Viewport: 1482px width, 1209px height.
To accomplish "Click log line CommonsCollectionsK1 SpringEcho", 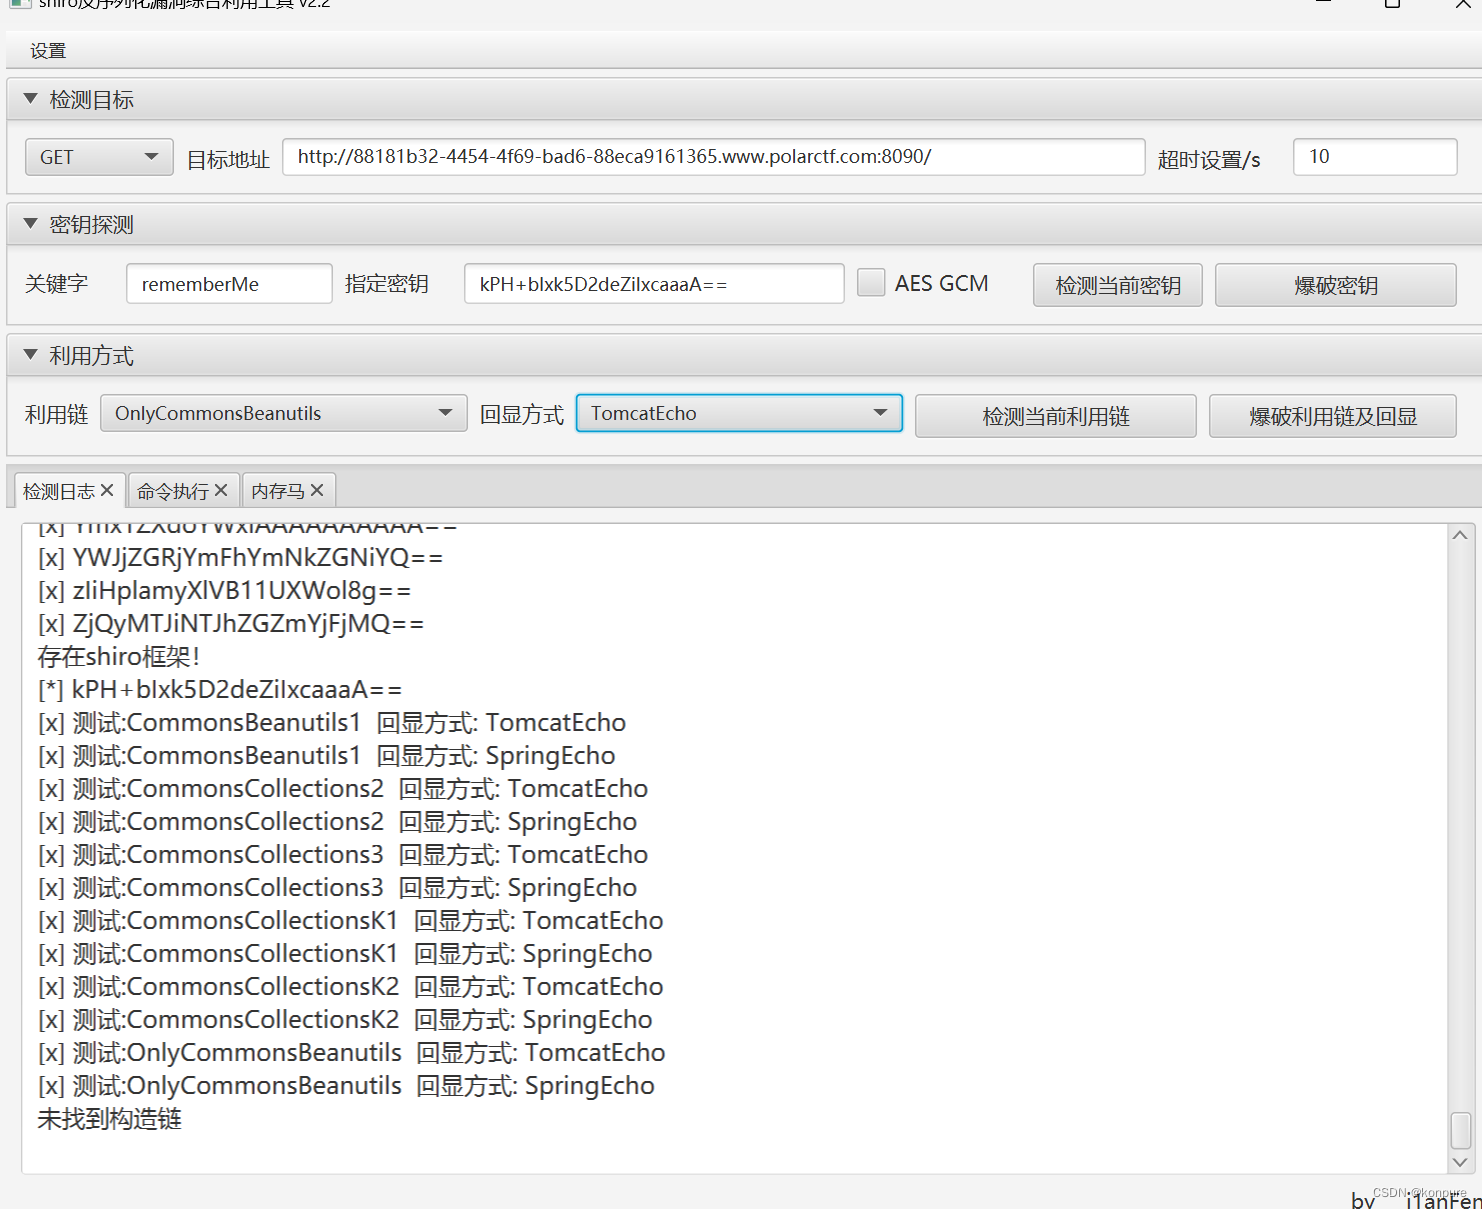I will coord(345,954).
